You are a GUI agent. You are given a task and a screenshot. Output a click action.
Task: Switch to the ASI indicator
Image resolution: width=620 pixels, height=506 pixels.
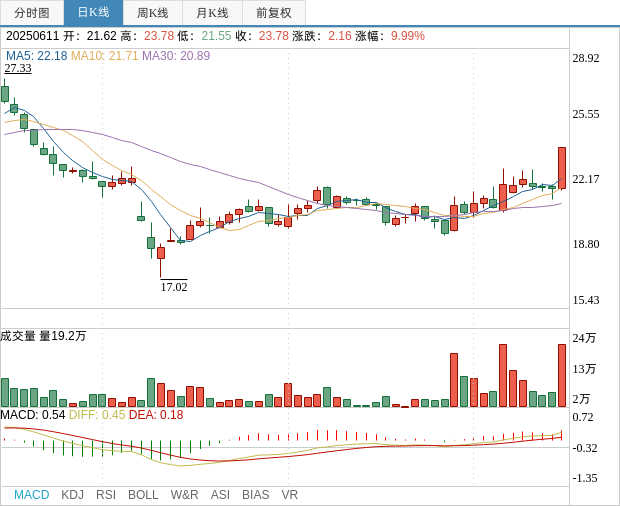220,495
